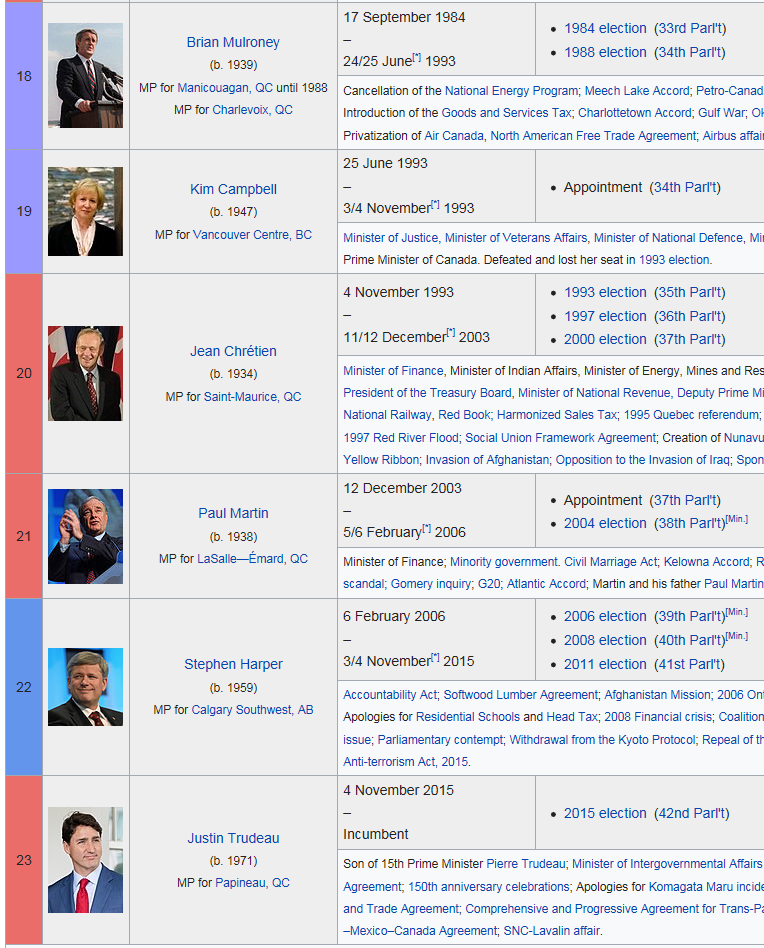
Task: Open Paul Martin's photo thumbnail
Action: [85, 536]
